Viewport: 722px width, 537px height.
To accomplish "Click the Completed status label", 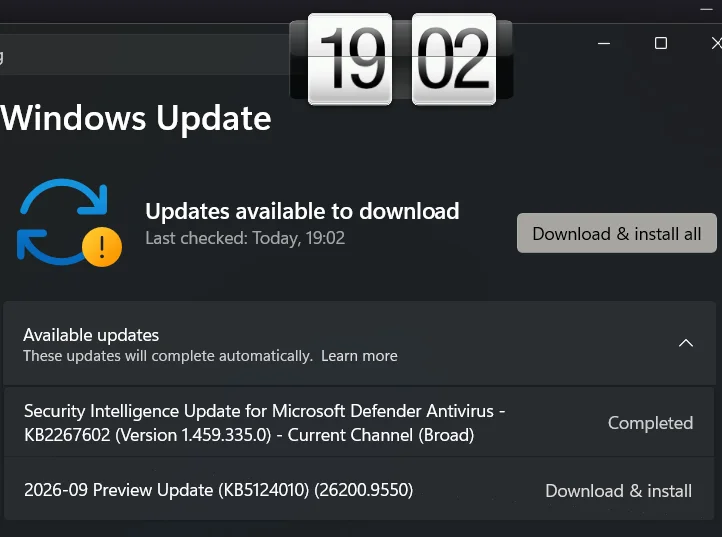I will [650, 423].
